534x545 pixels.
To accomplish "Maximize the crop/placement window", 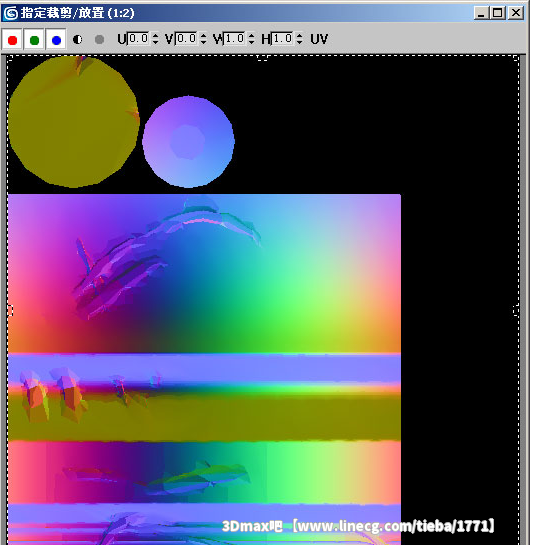I will tap(498, 13).
